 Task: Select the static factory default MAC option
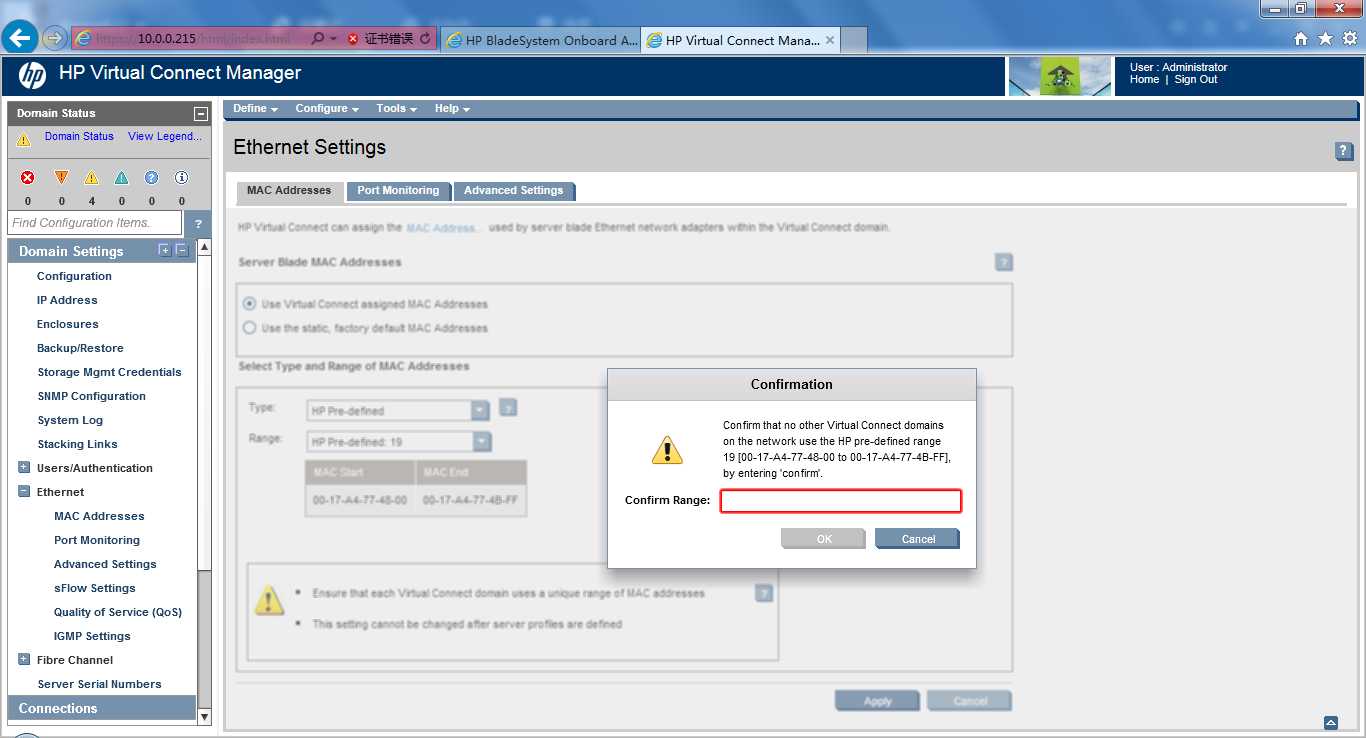250,328
